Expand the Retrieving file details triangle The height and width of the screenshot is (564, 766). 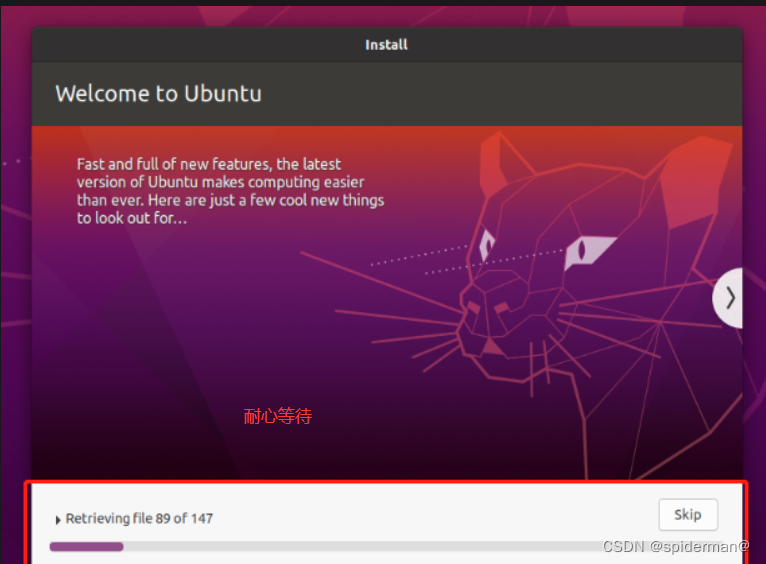(58, 520)
